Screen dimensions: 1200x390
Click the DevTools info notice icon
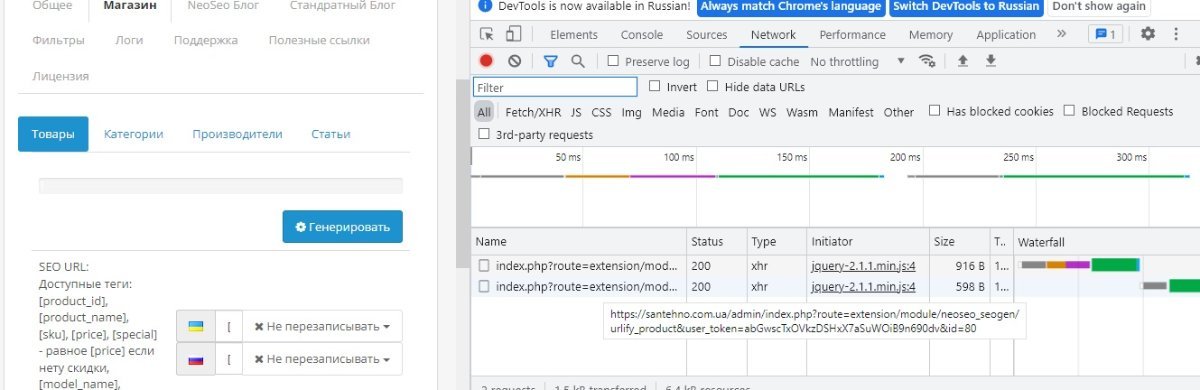click(x=485, y=6)
